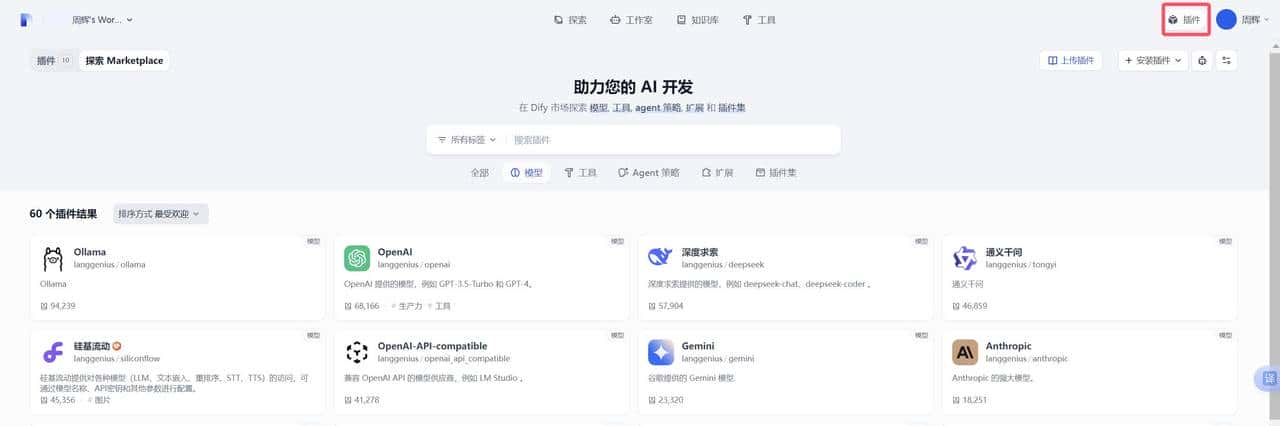Click the agent 策略 link in subtitle
This screenshot has width=1280, height=426.
tap(658, 107)
